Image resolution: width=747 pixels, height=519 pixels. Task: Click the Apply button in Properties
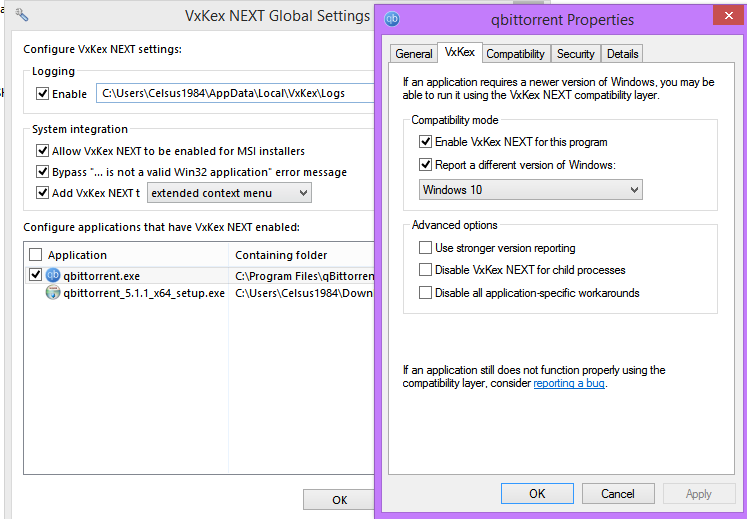[x=699, y=493]
